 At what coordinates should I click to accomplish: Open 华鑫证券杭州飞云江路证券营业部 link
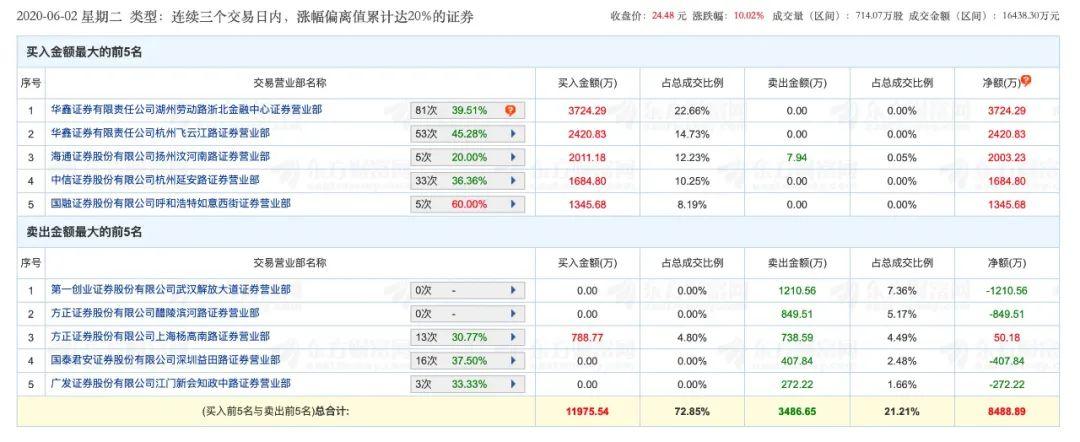pos(160,133)
